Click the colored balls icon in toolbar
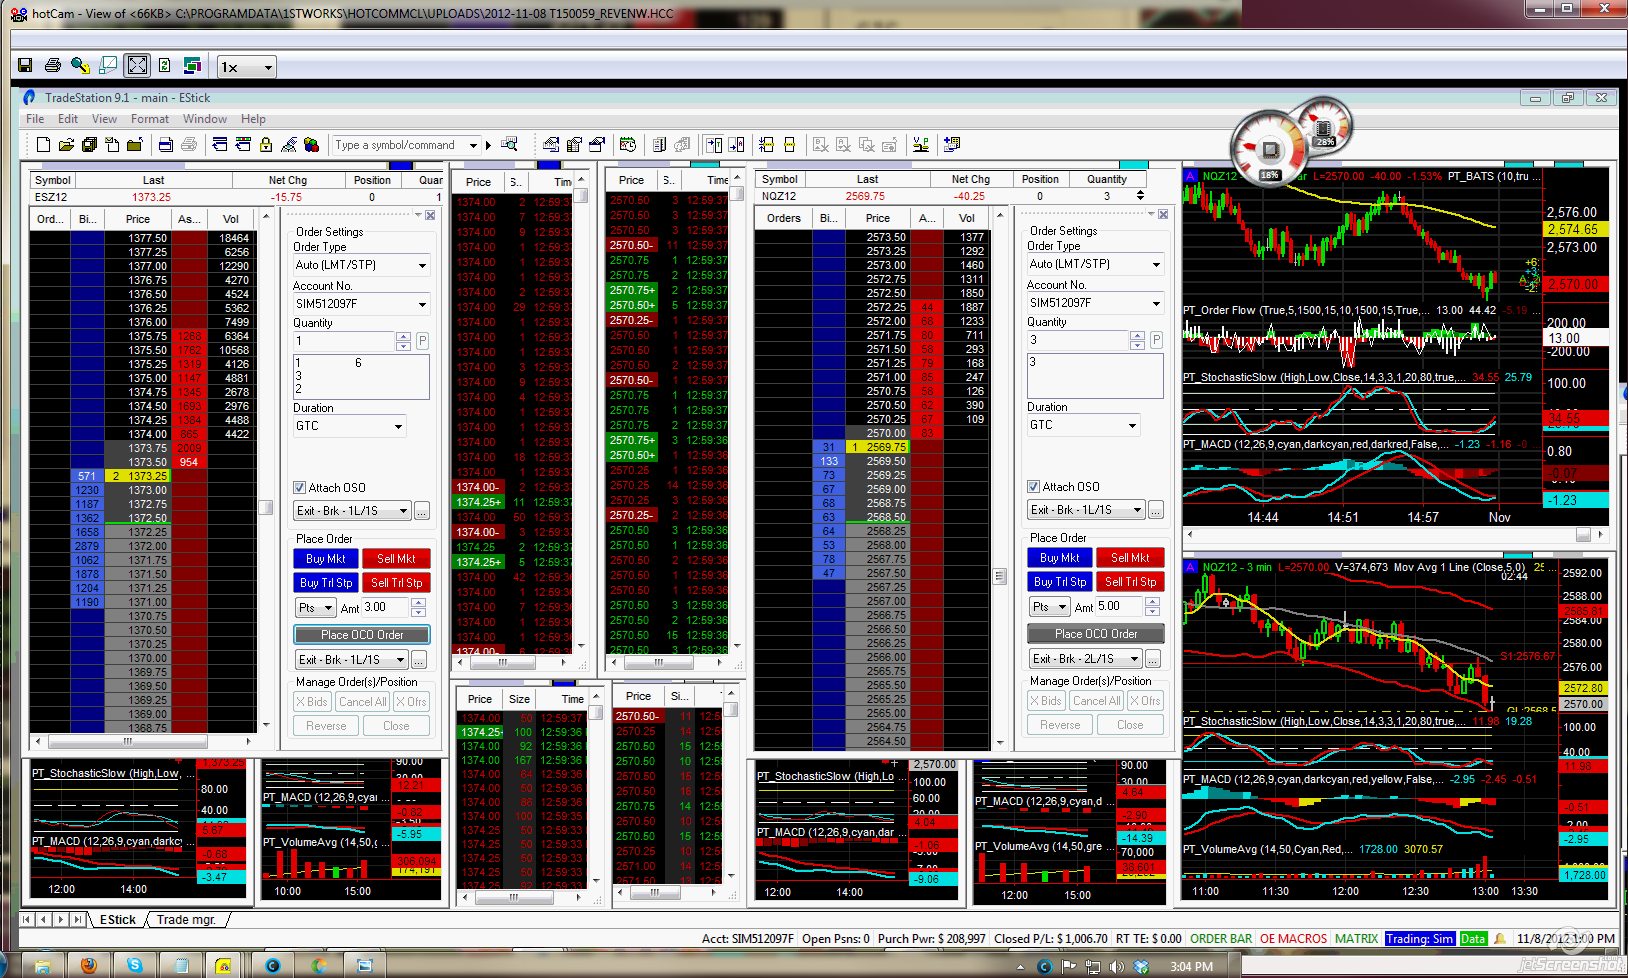1628x978 pixels. click(x=311, y=145)
